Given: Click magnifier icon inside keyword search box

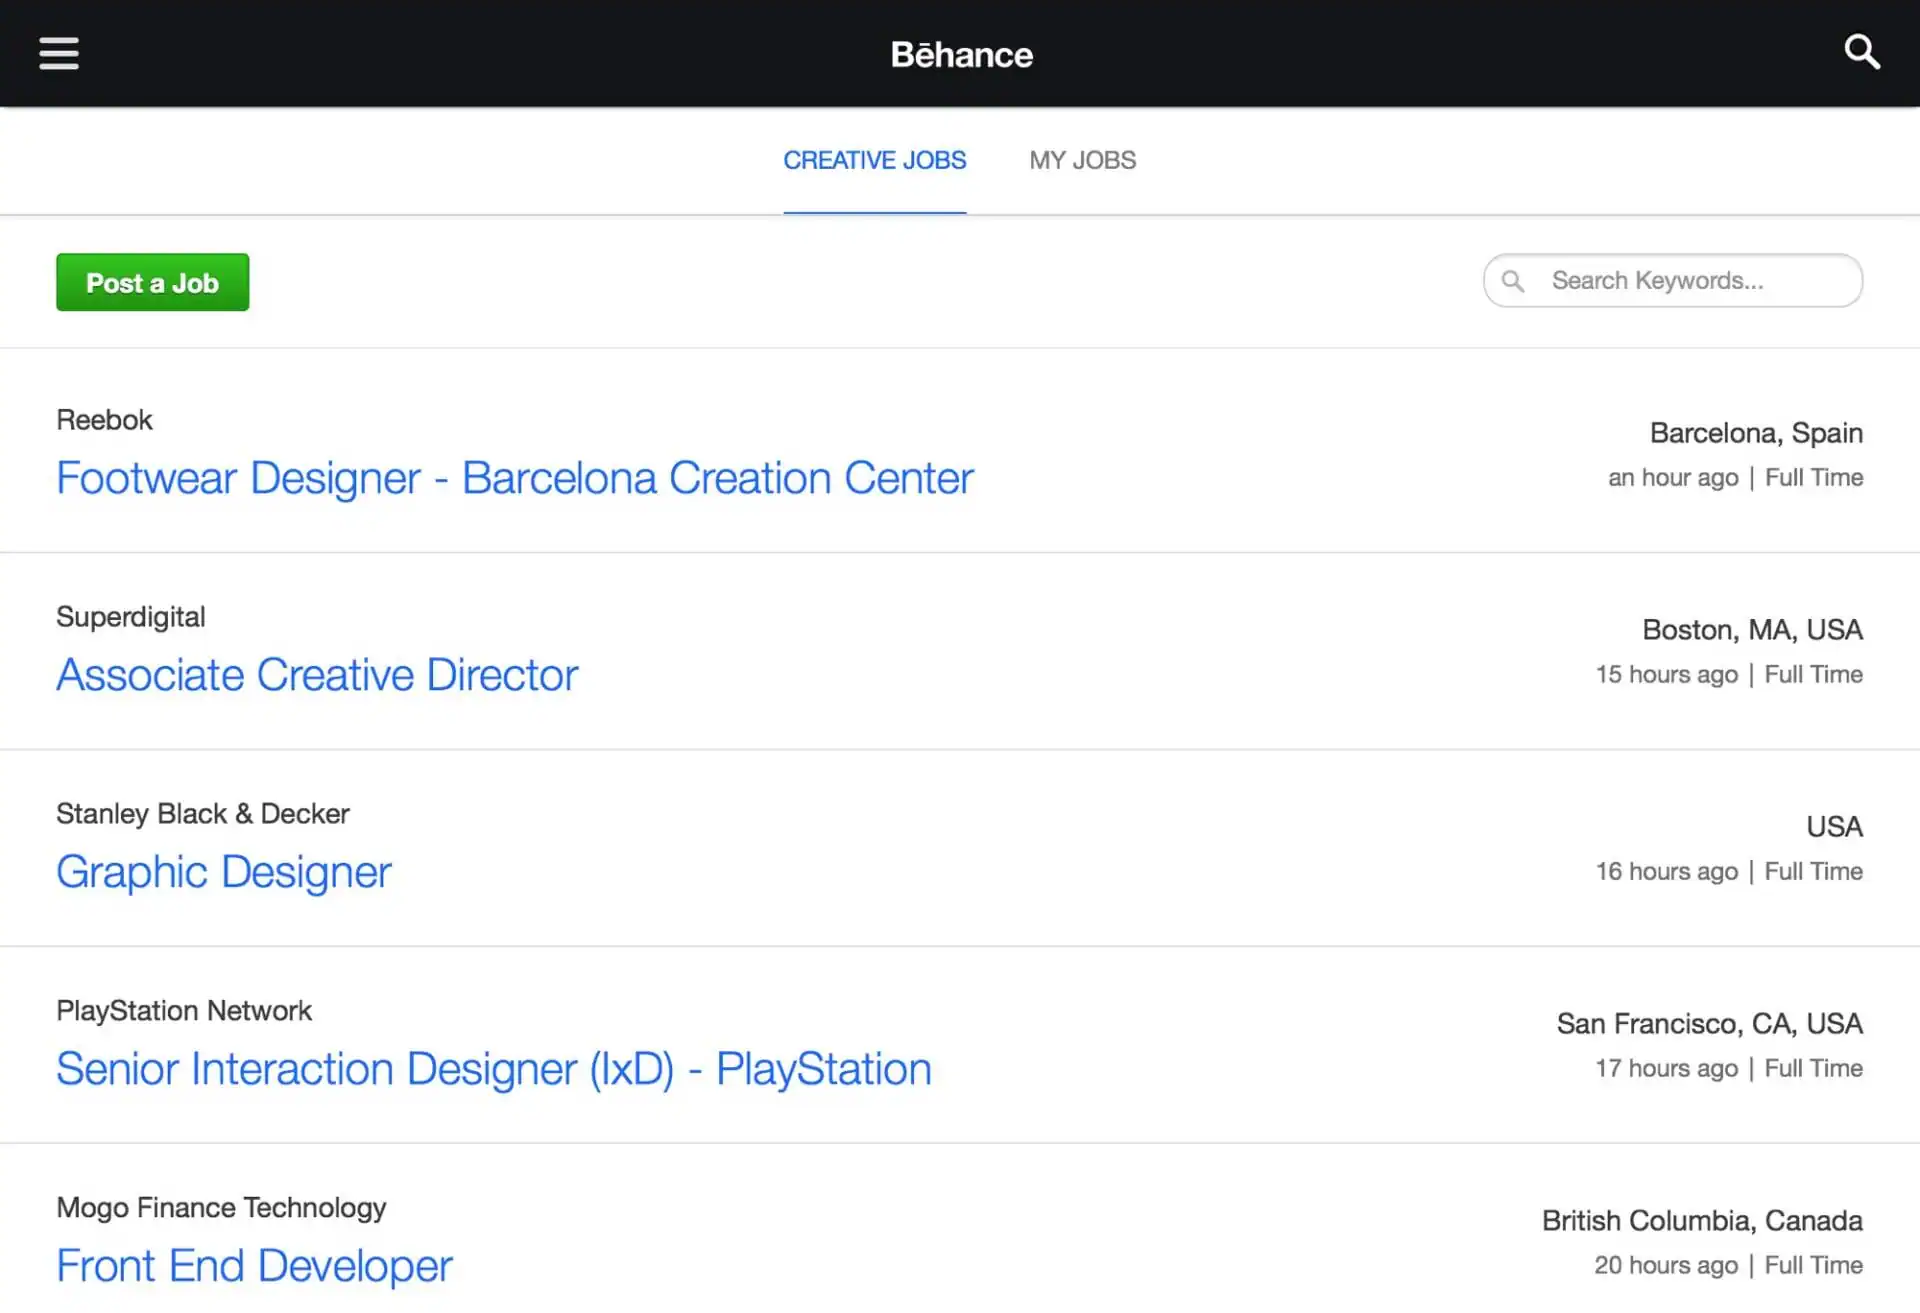Looking at the screenshot, I should tap(1513, 281).
